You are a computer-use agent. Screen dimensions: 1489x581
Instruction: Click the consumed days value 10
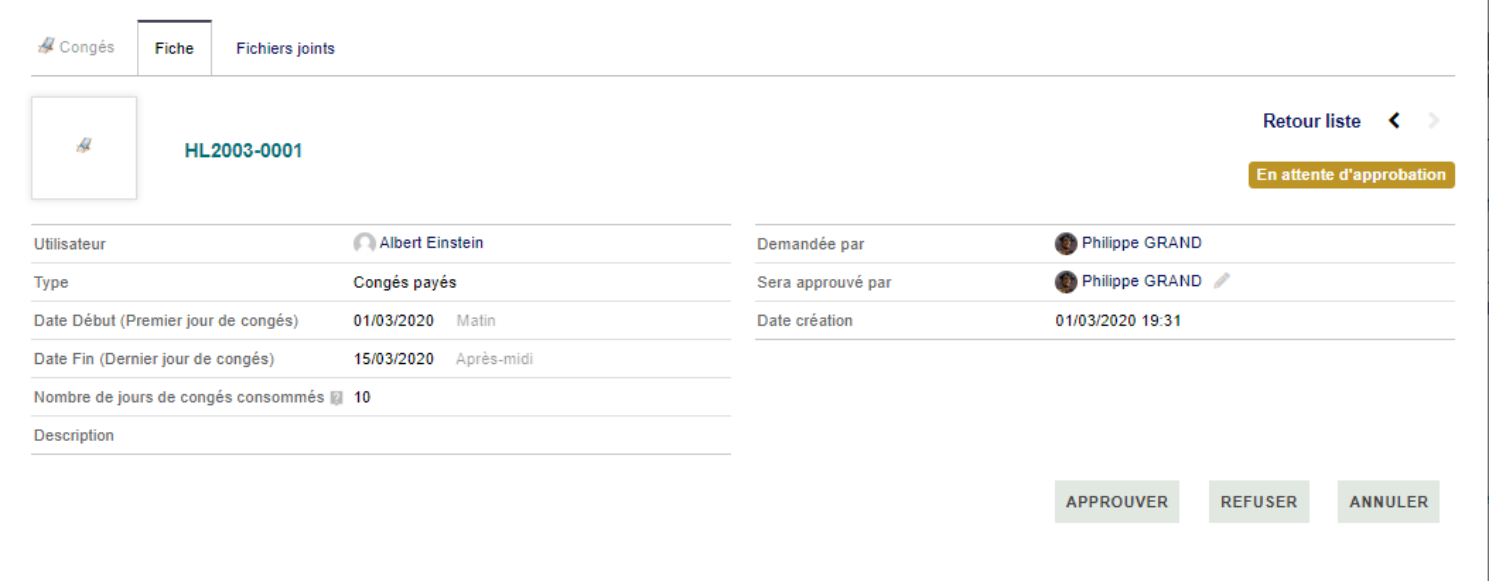pos(362,397)
